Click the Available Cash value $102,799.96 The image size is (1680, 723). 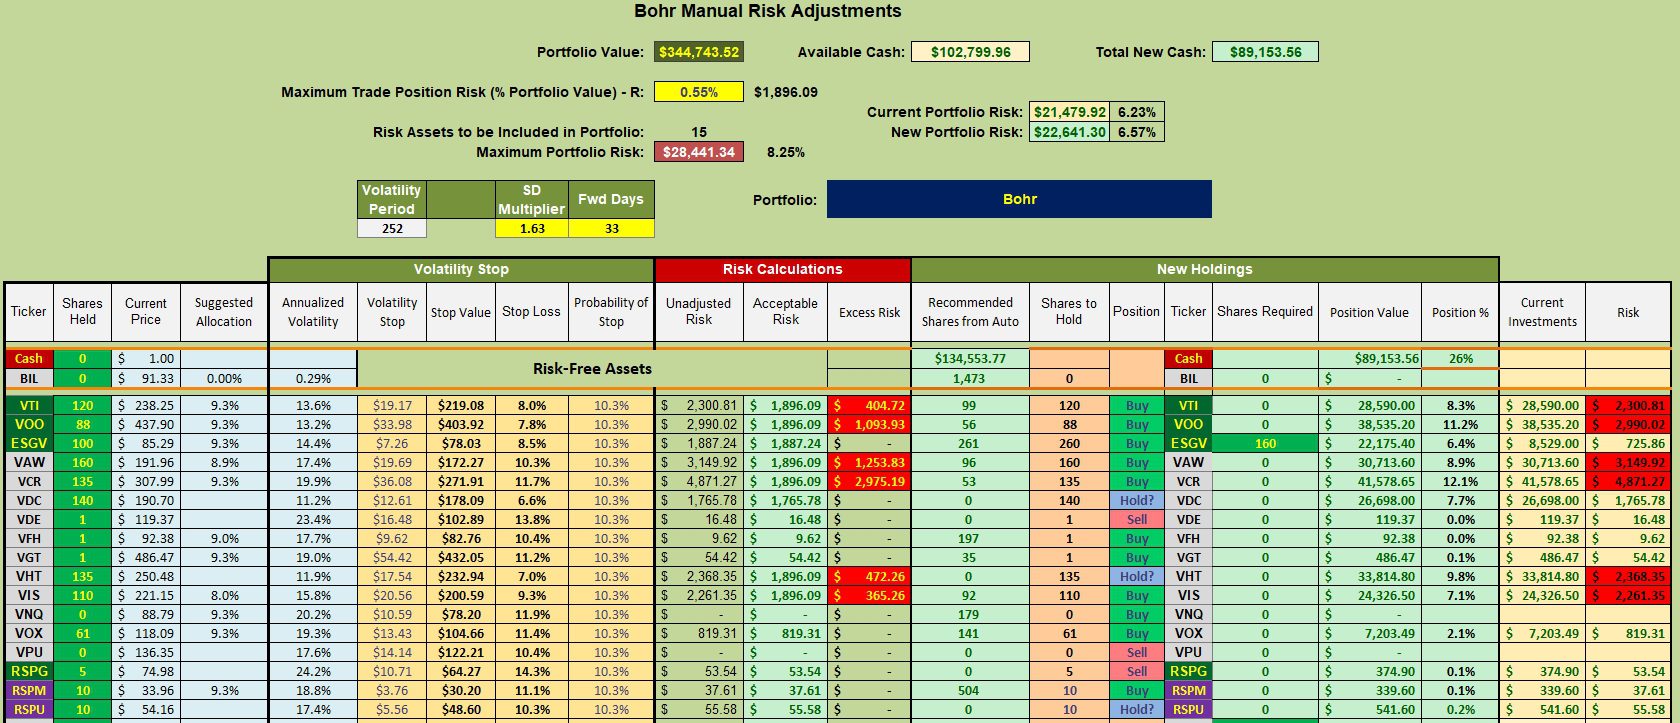[970, 52]
